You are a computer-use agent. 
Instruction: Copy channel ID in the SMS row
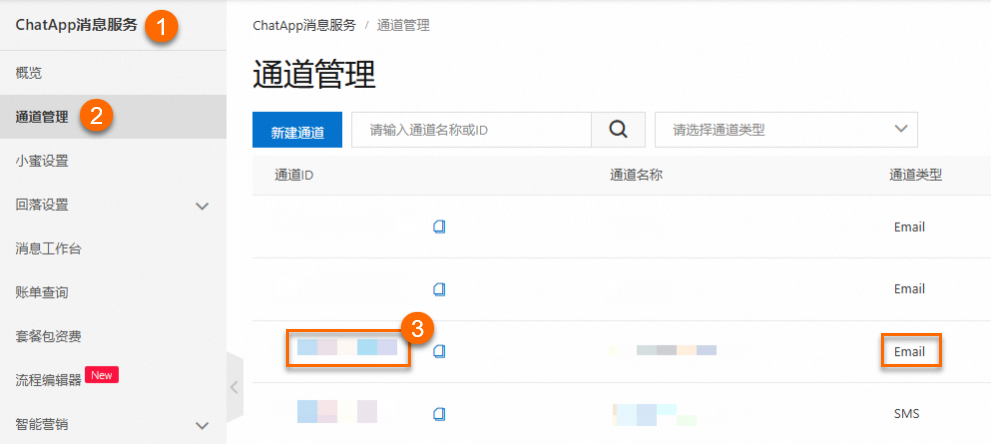[440, 414]
